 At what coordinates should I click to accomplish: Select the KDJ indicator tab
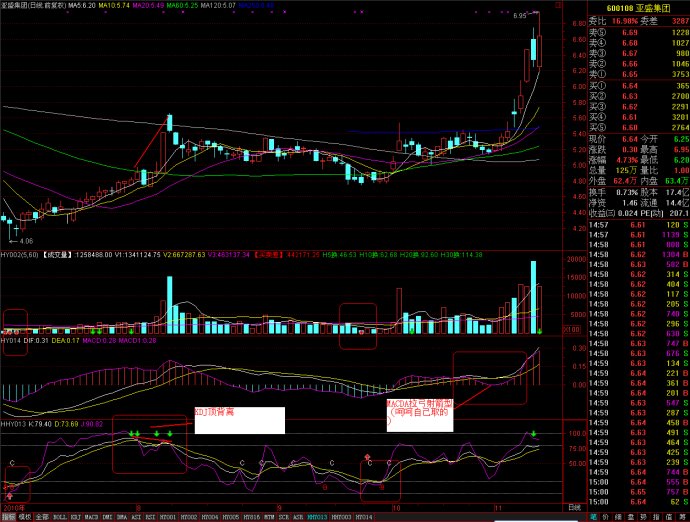[x=76, y=517]
